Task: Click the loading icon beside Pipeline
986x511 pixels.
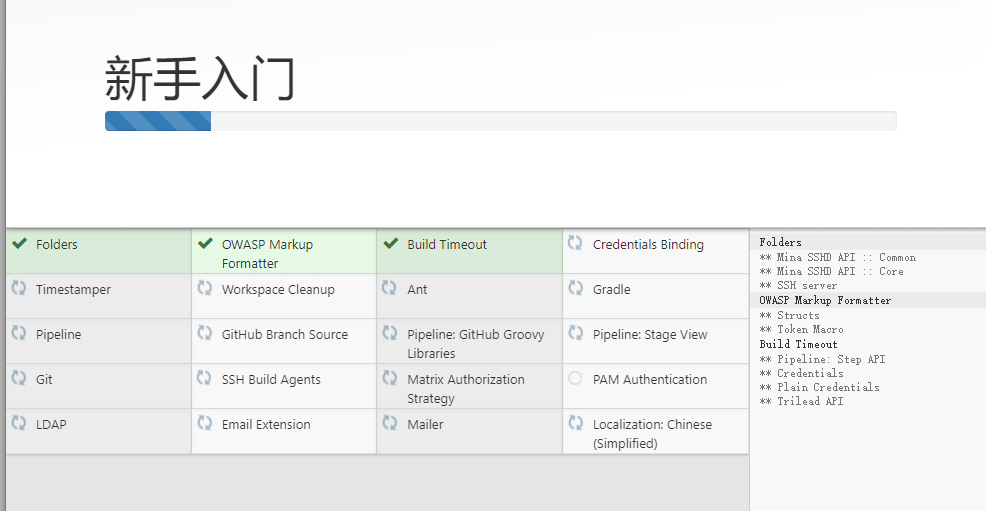Action: (19, 333)
